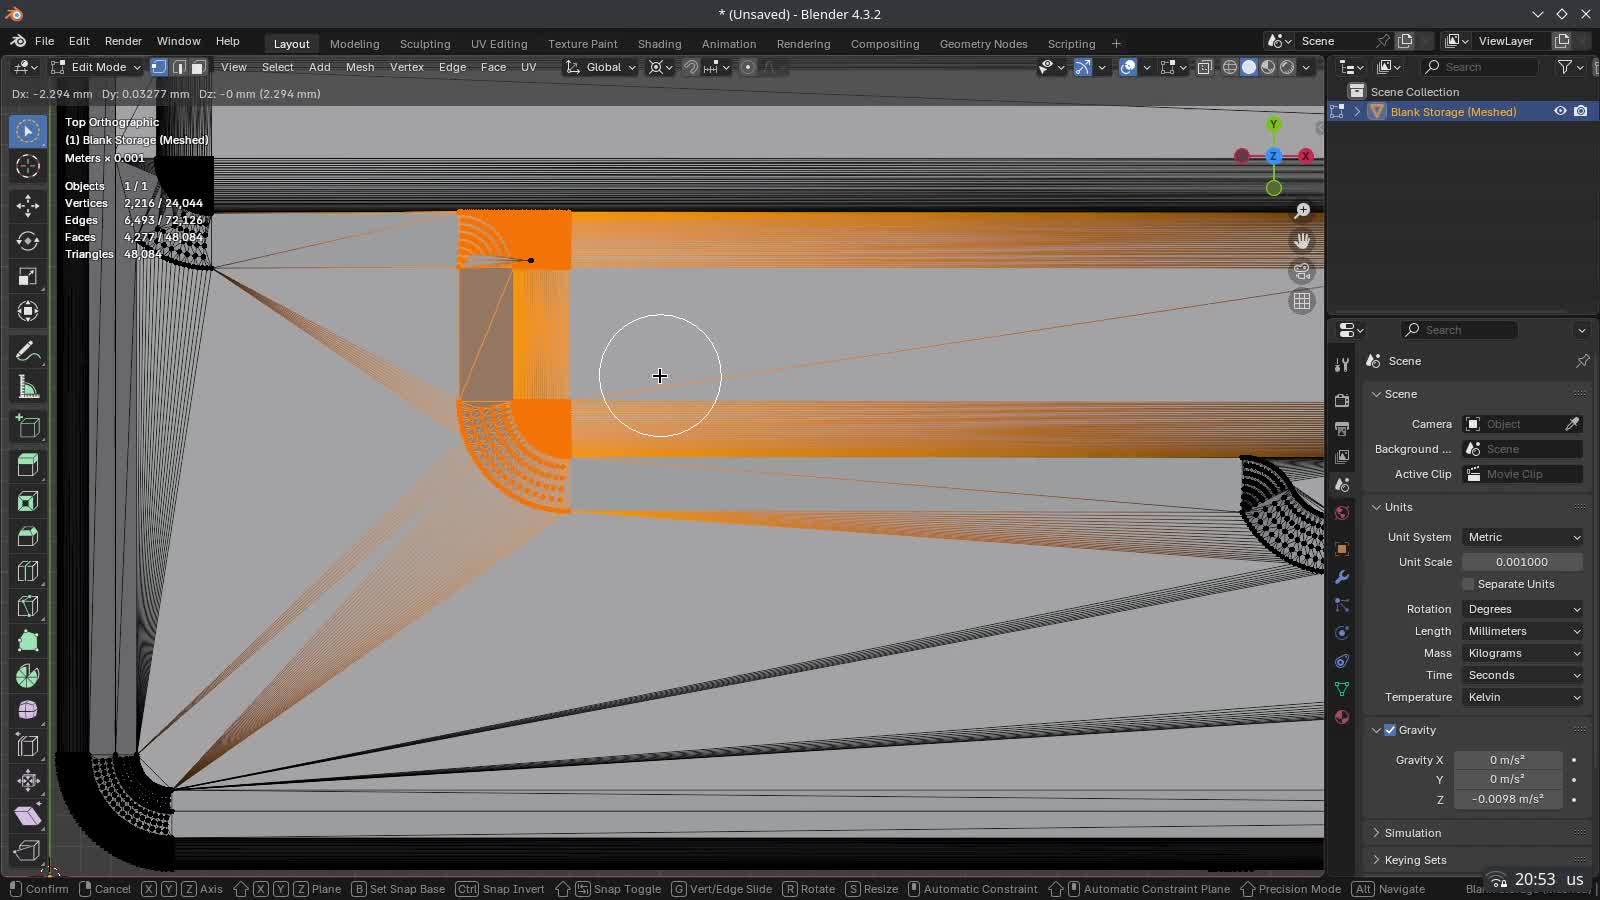Switch to the Sculpting workspace tab
The height and width of the screenshot is (900, 1600).
[x=425, y=44]
